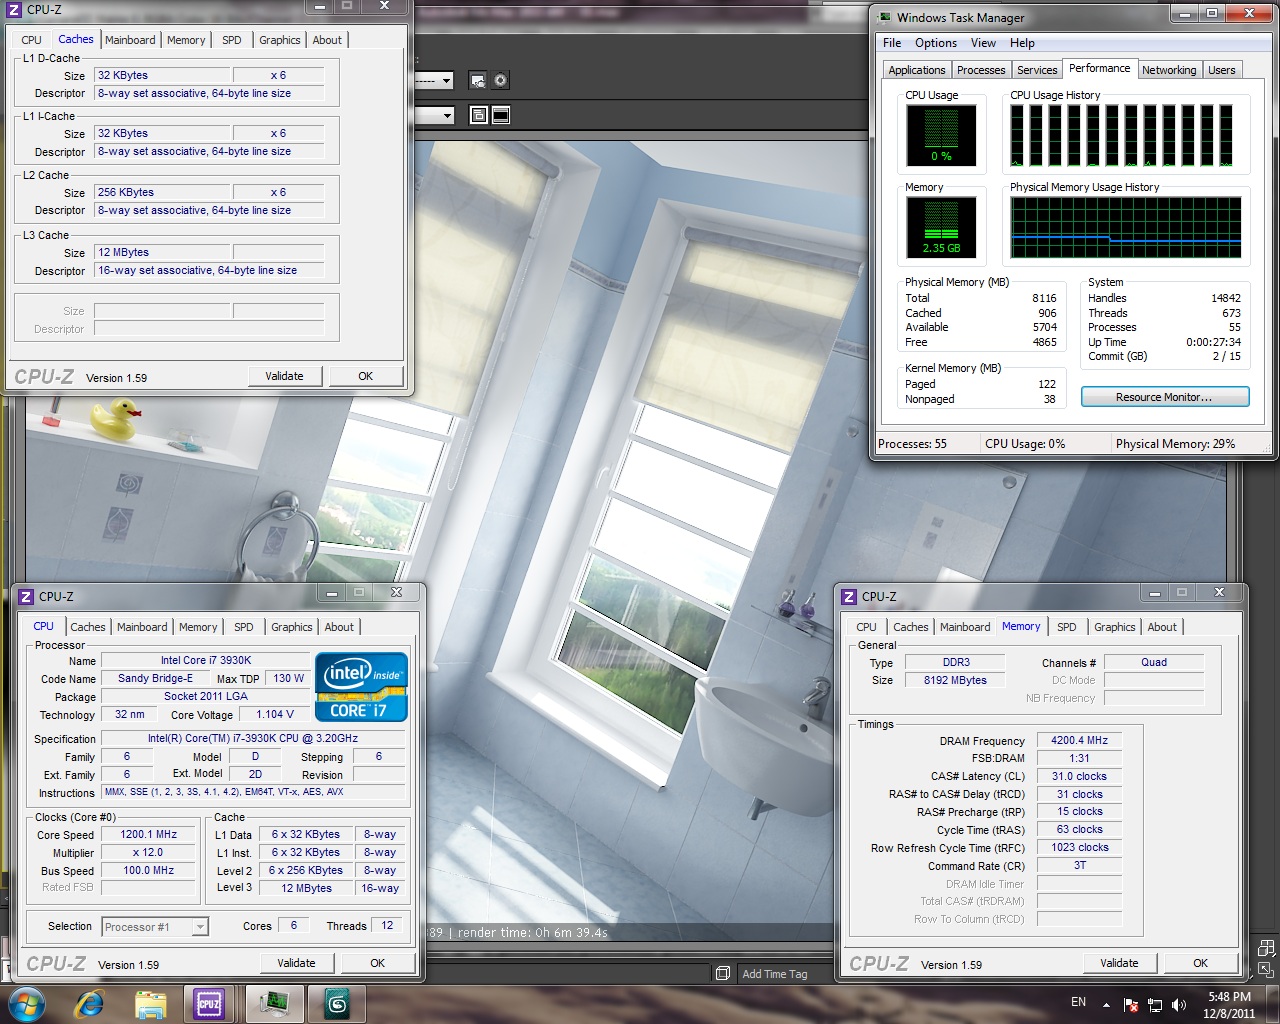Viewport: 1280px width, 1024px height.
Task: Open Windows Explorer from the taskbar
Action: point(150,1003)
